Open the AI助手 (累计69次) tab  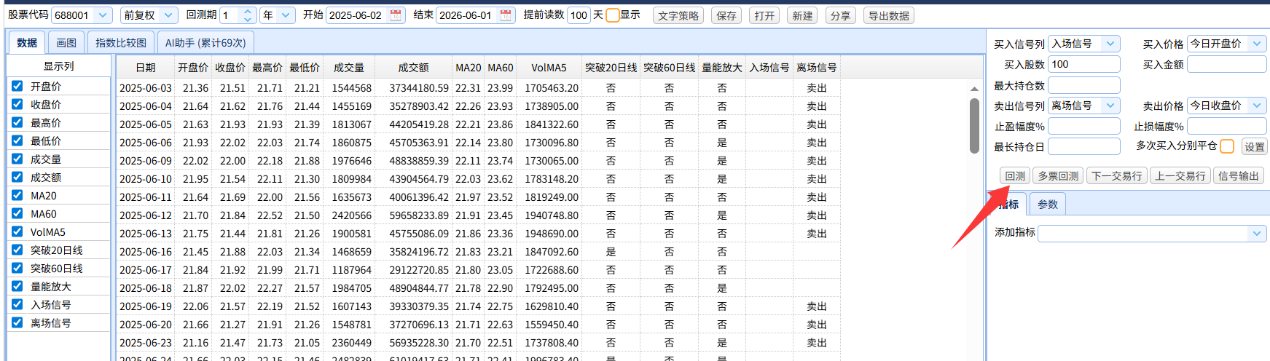[207, 43]
